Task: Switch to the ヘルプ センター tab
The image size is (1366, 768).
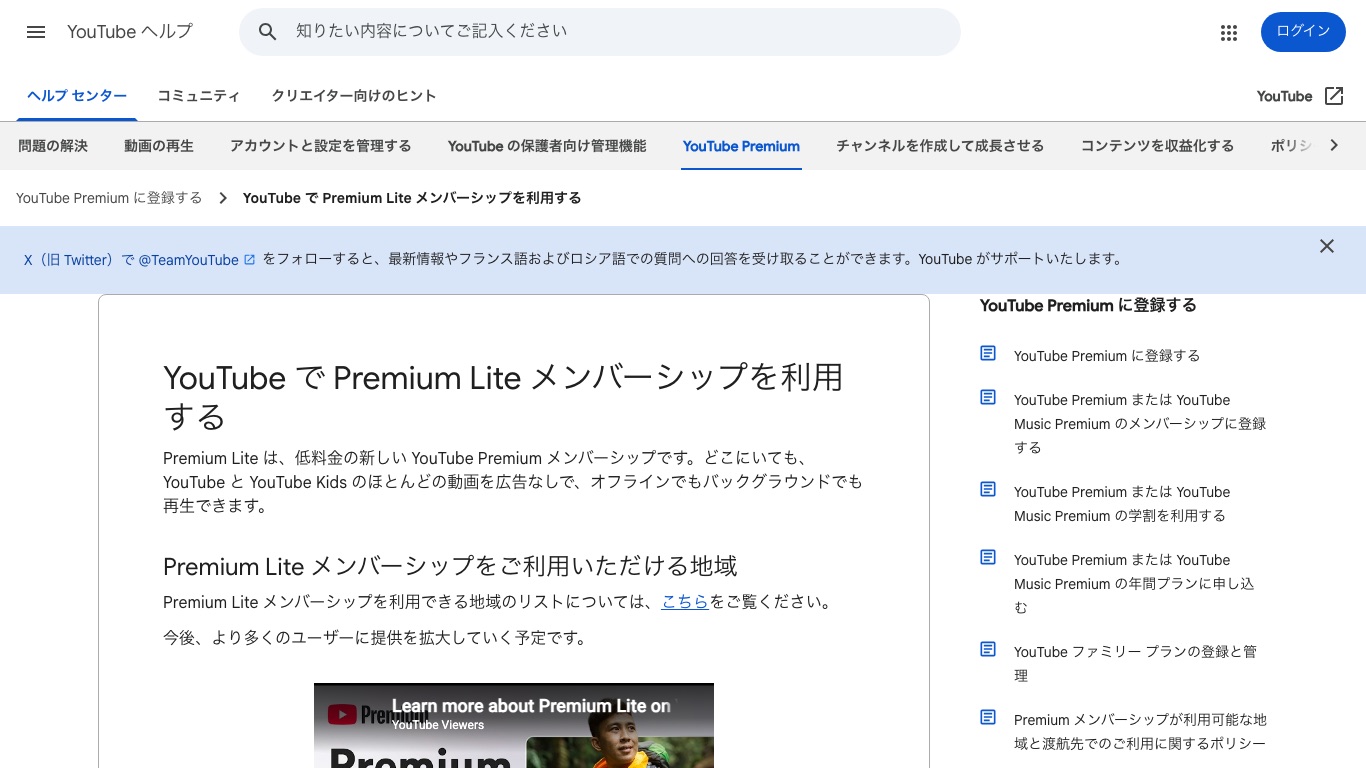Action: (x=77, y=96)
